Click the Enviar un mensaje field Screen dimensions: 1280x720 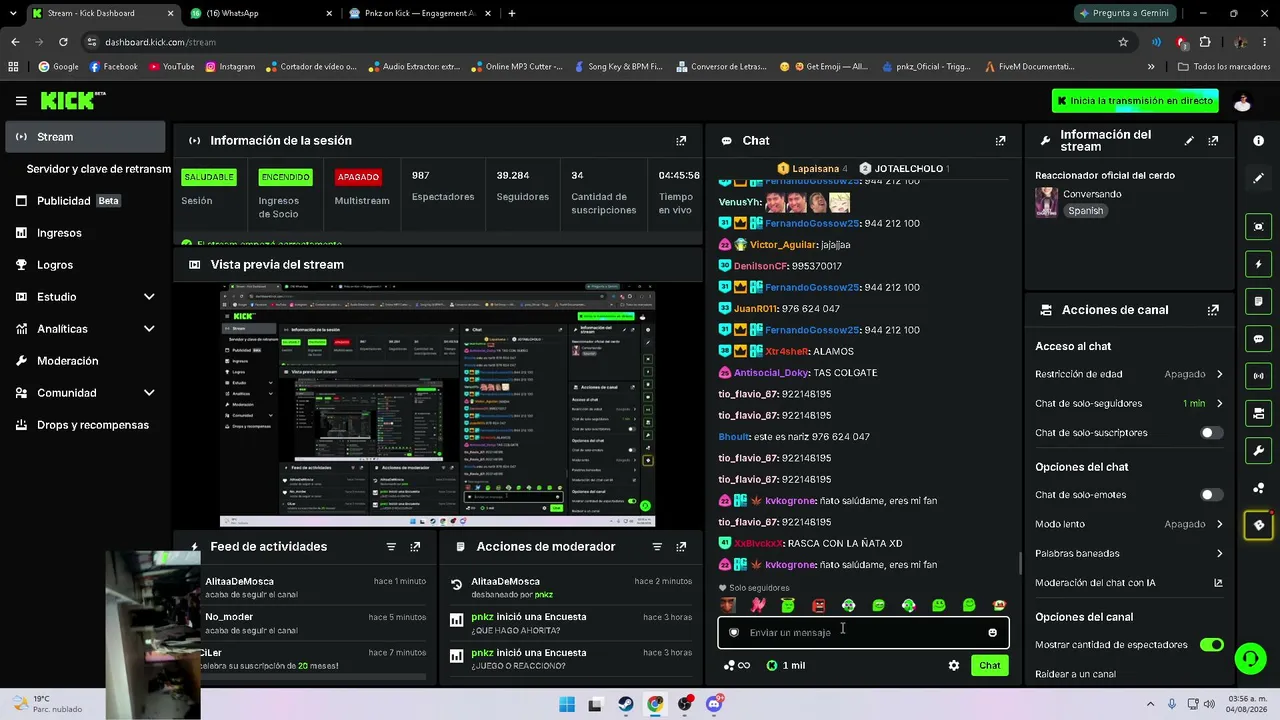click(863, 633)
